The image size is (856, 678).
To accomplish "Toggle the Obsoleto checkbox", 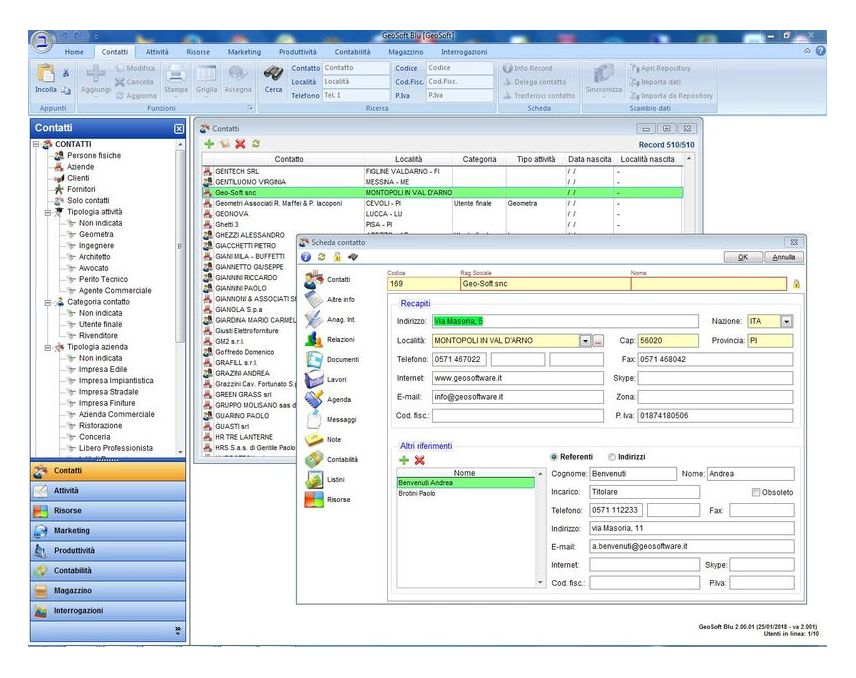I will 756,492.
